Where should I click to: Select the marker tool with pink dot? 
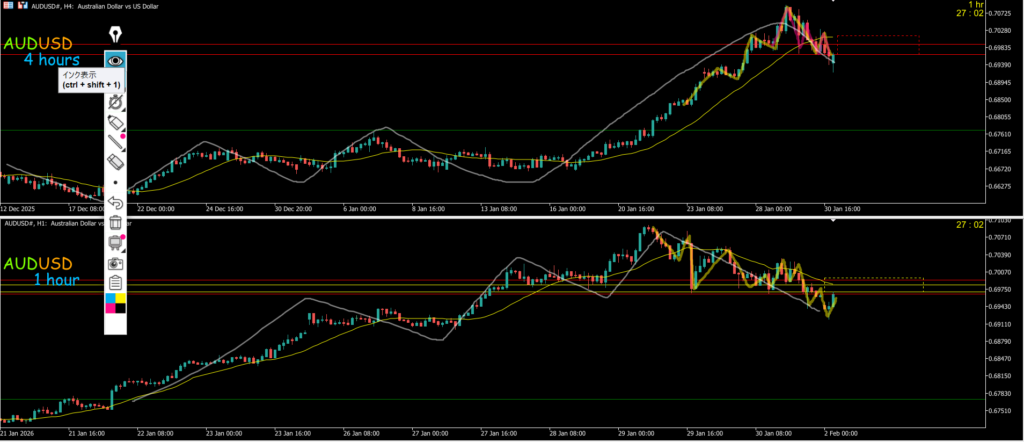pos(115,121)
